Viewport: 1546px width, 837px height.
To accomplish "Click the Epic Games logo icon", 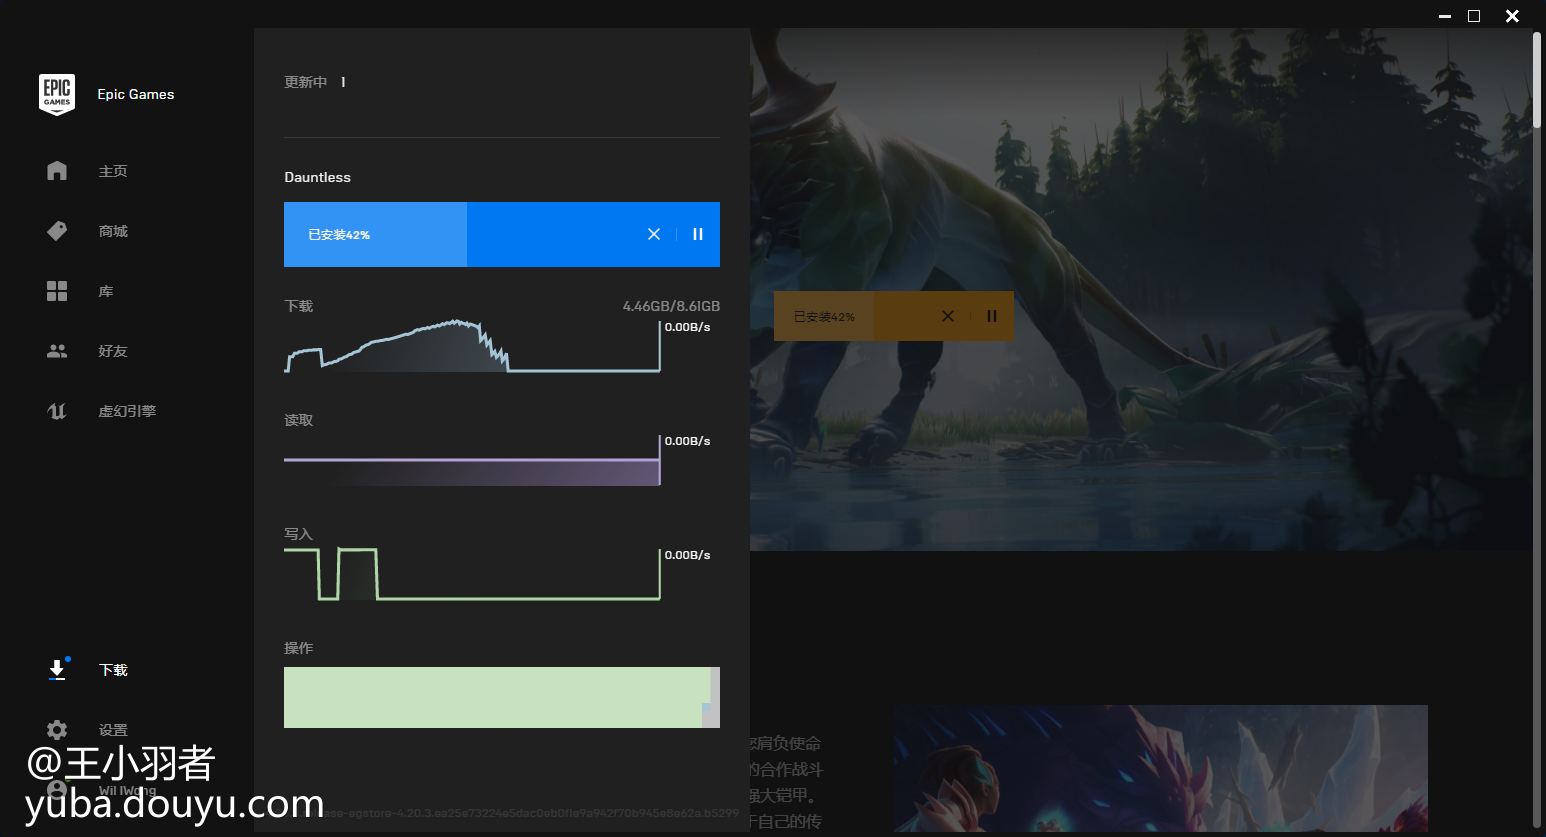I will [x=57, y=94].
